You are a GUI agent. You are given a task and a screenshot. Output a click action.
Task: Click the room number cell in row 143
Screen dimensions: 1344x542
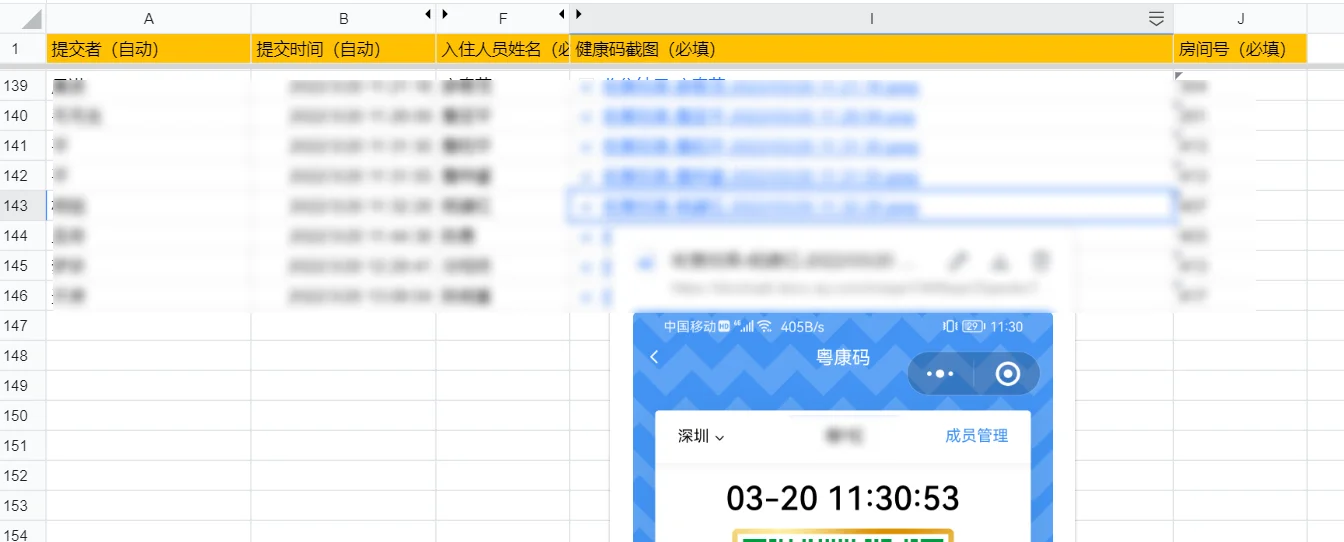1240,206
